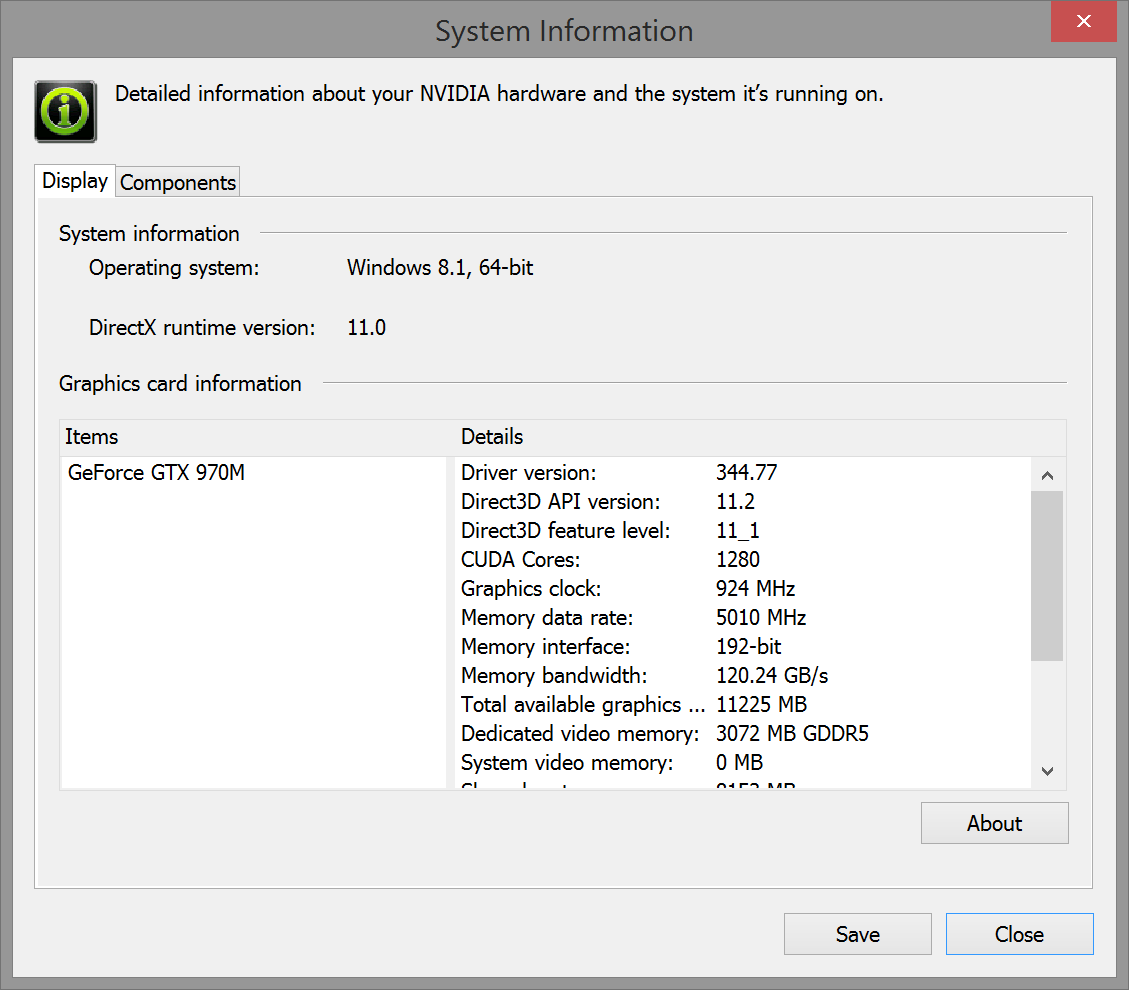This screenshot has height=990, width=1129.
Task: Click the Graphics clock value 924 MHz
Action: pyautogui.click(x=755, y=588)
